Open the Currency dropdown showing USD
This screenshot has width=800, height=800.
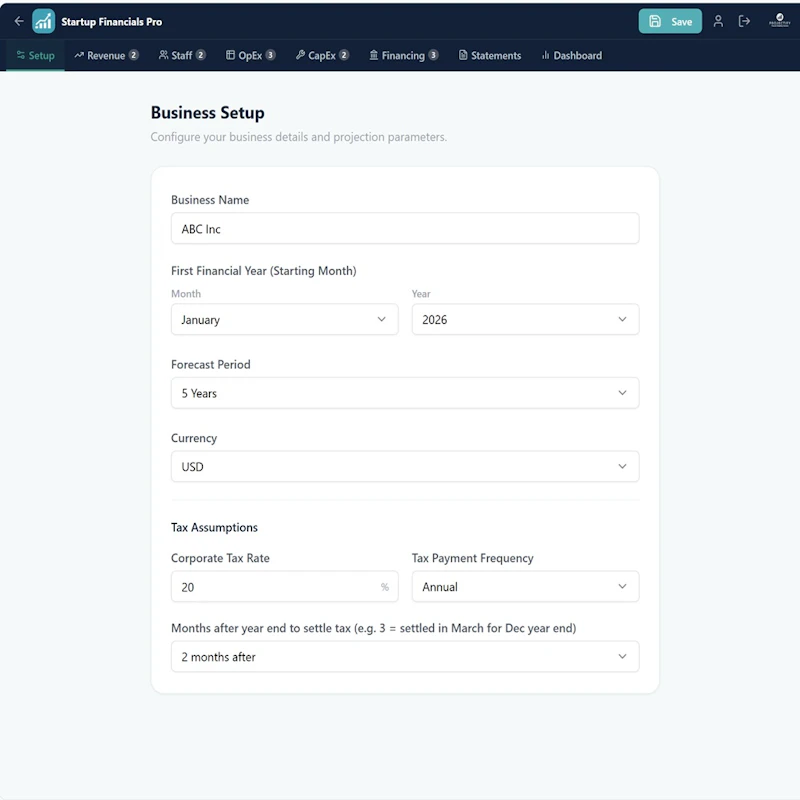pyautogui.click(x=405, y=466)
